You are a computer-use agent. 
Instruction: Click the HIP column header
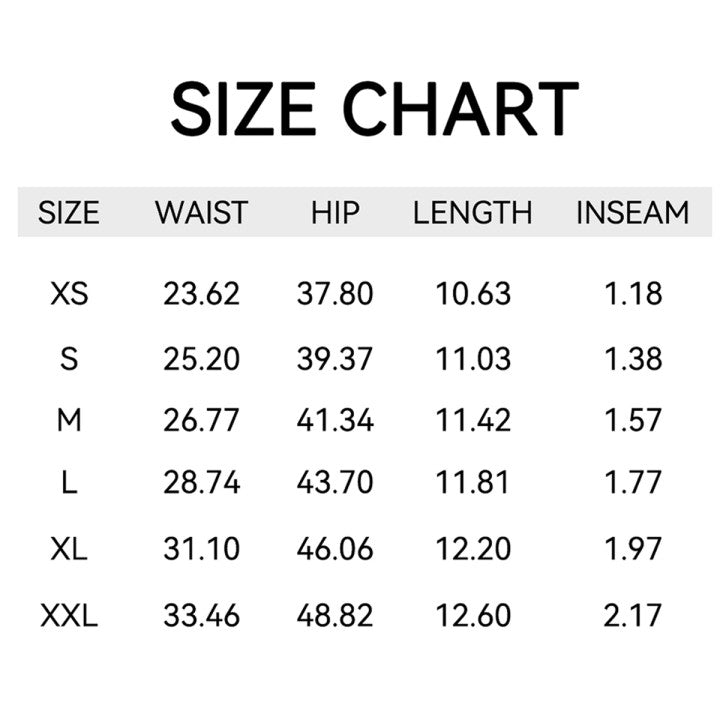click(x=334, y=213)
